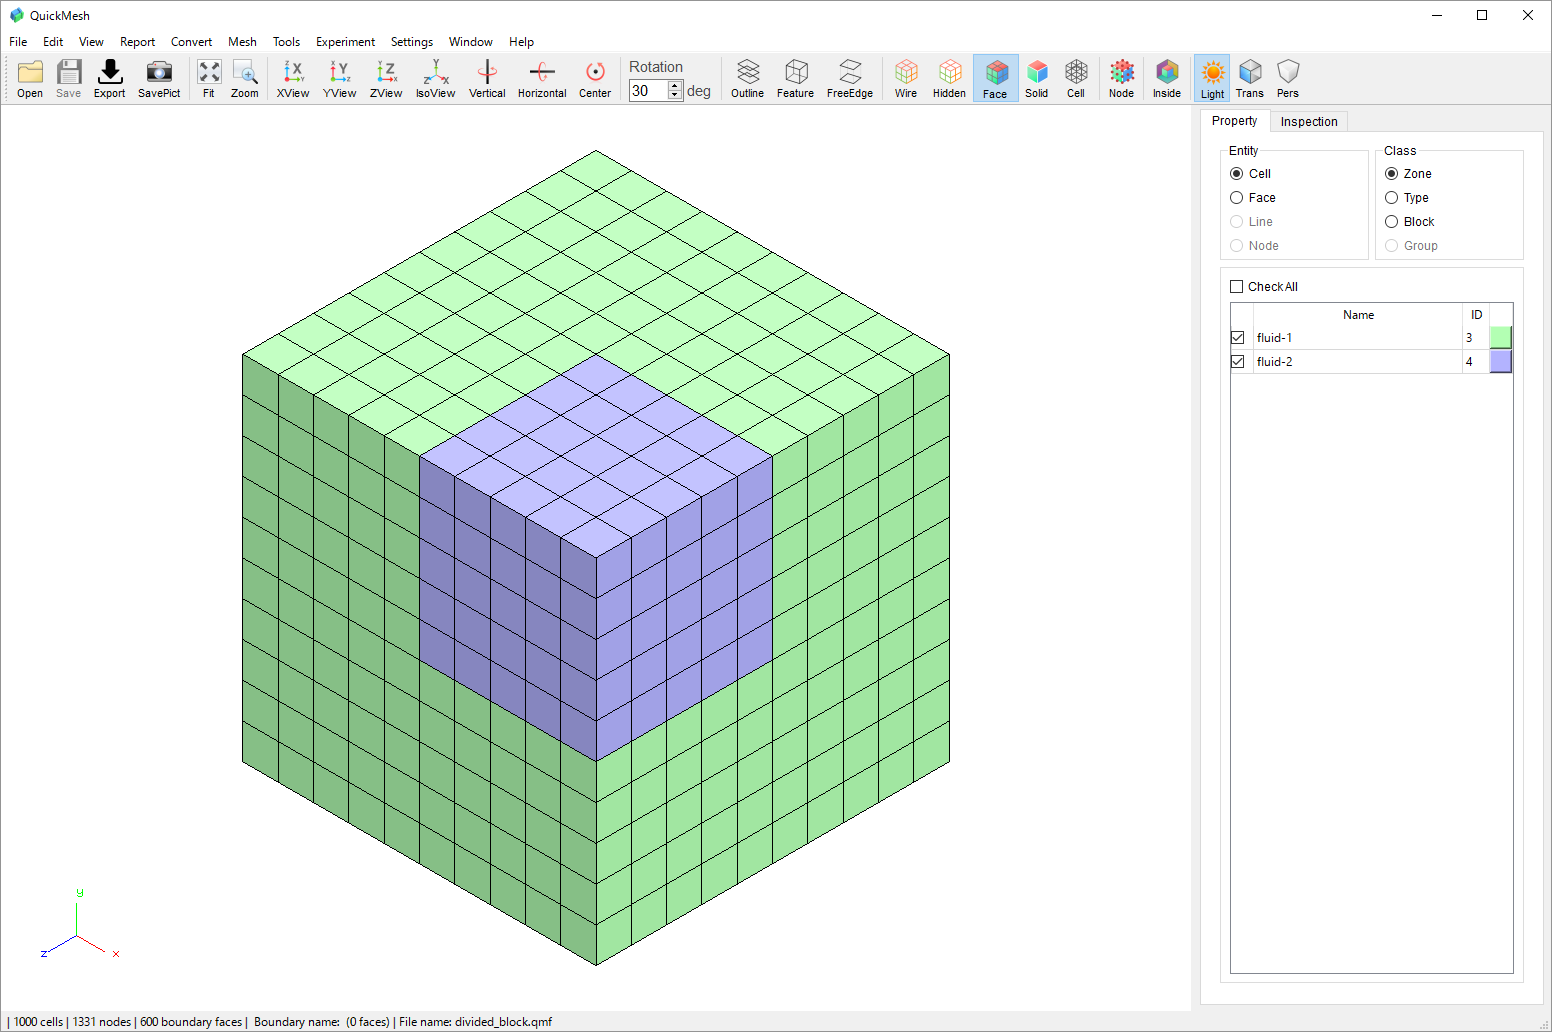The image size is (1552, 1032).
Task: Toggle the Face display mode
Action: 995,78
